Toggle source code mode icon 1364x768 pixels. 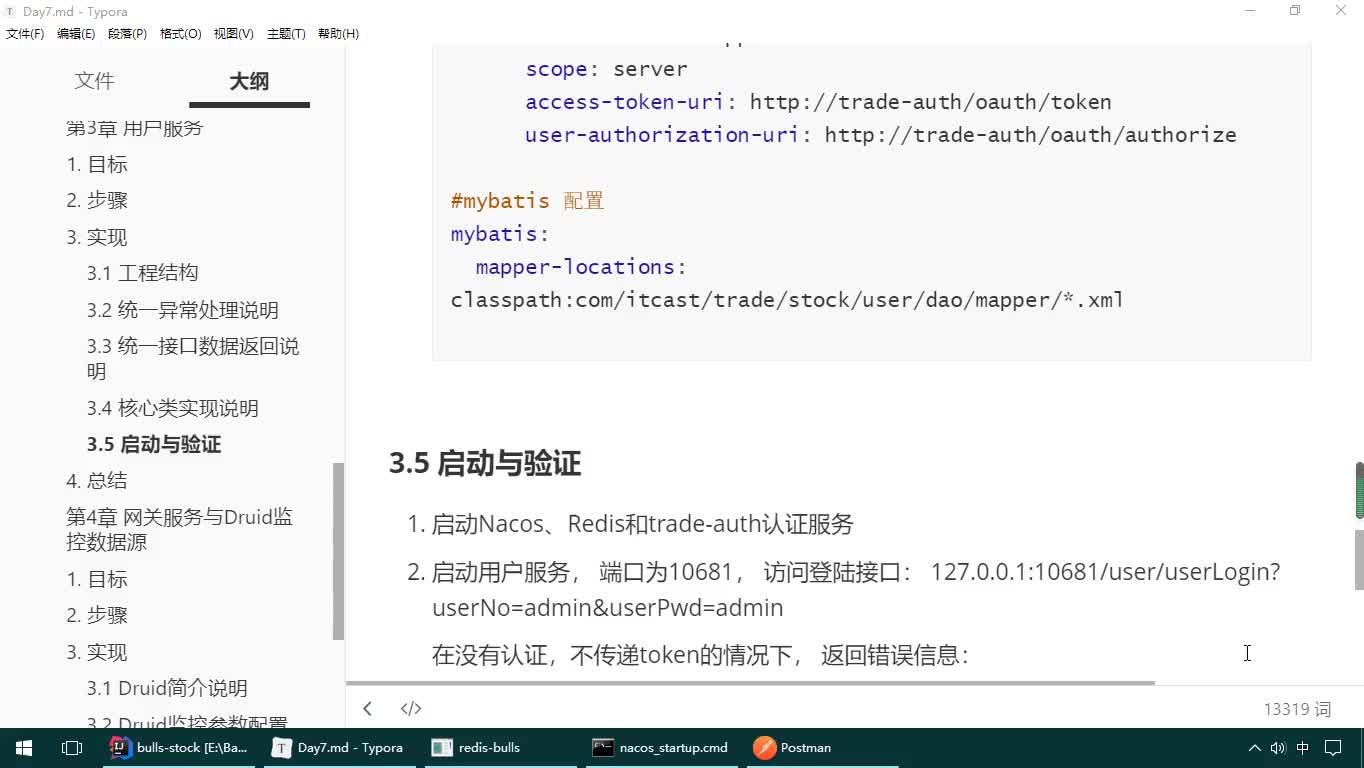[x=411, y=708]
